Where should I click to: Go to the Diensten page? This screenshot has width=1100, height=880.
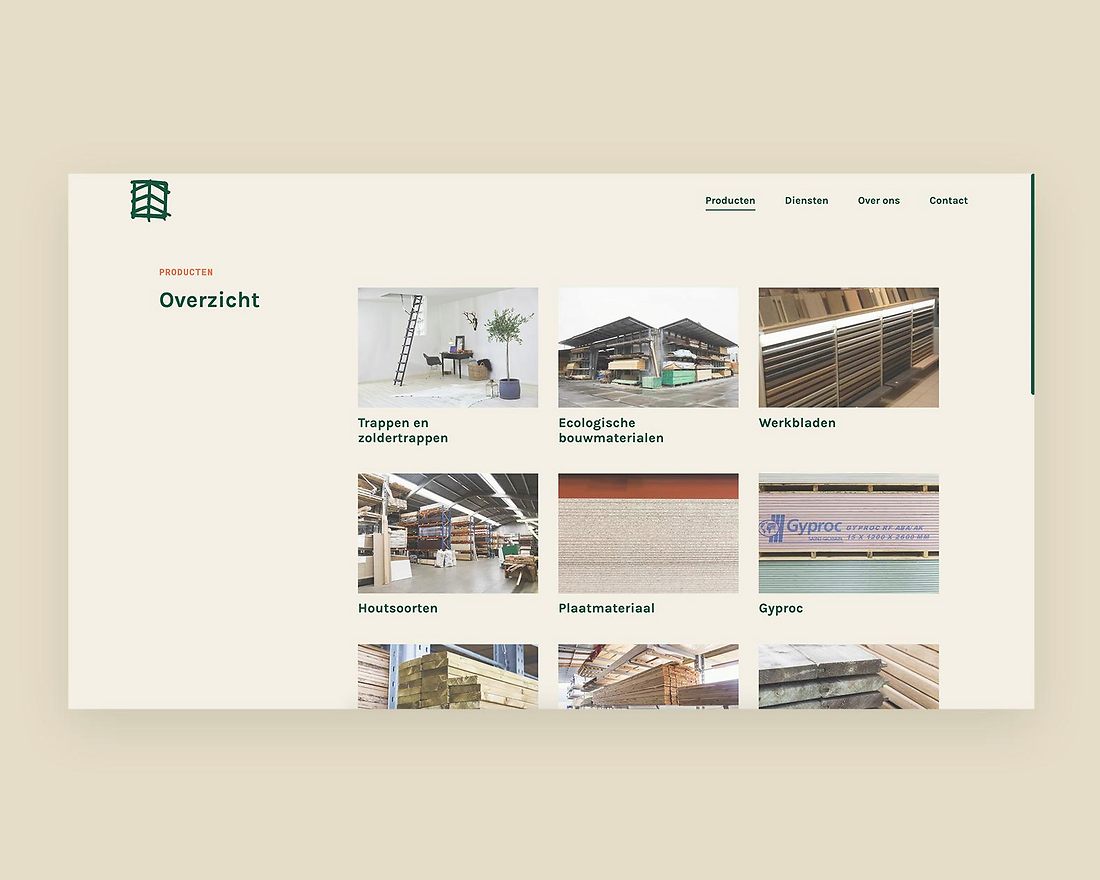tap(806, 201)
